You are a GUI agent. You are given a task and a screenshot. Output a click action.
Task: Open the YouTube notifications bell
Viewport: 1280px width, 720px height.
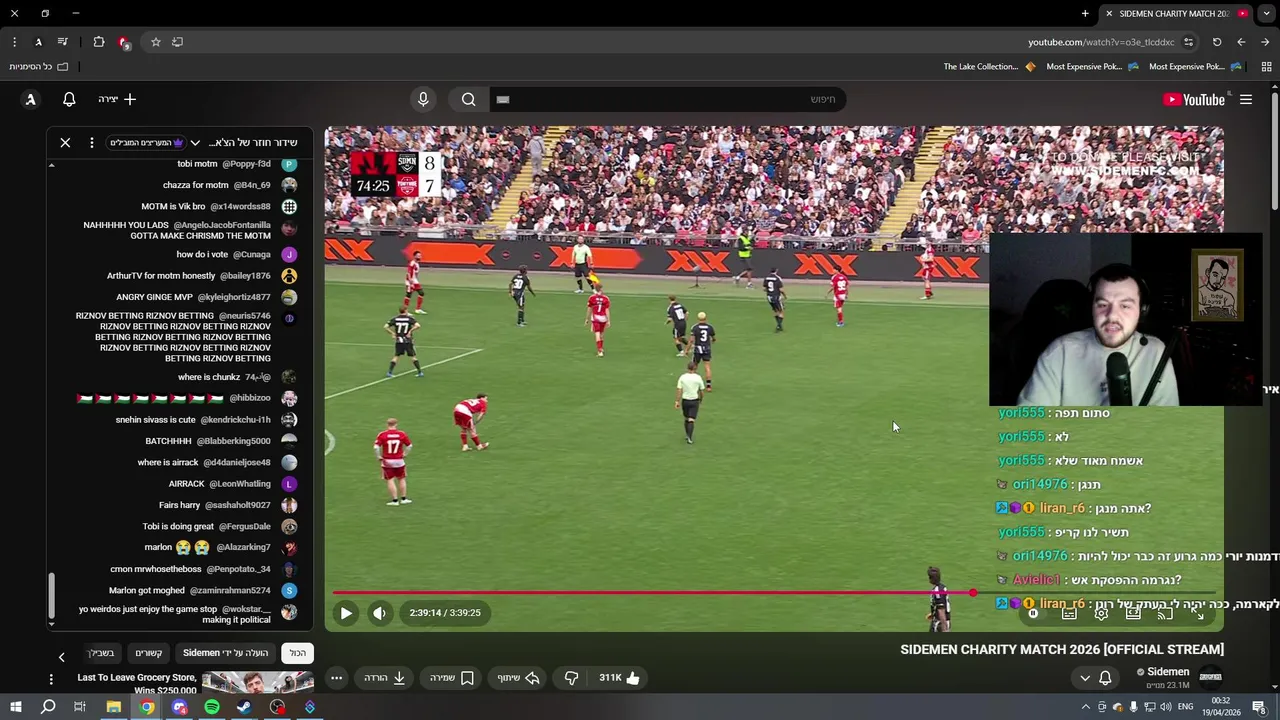69,99
